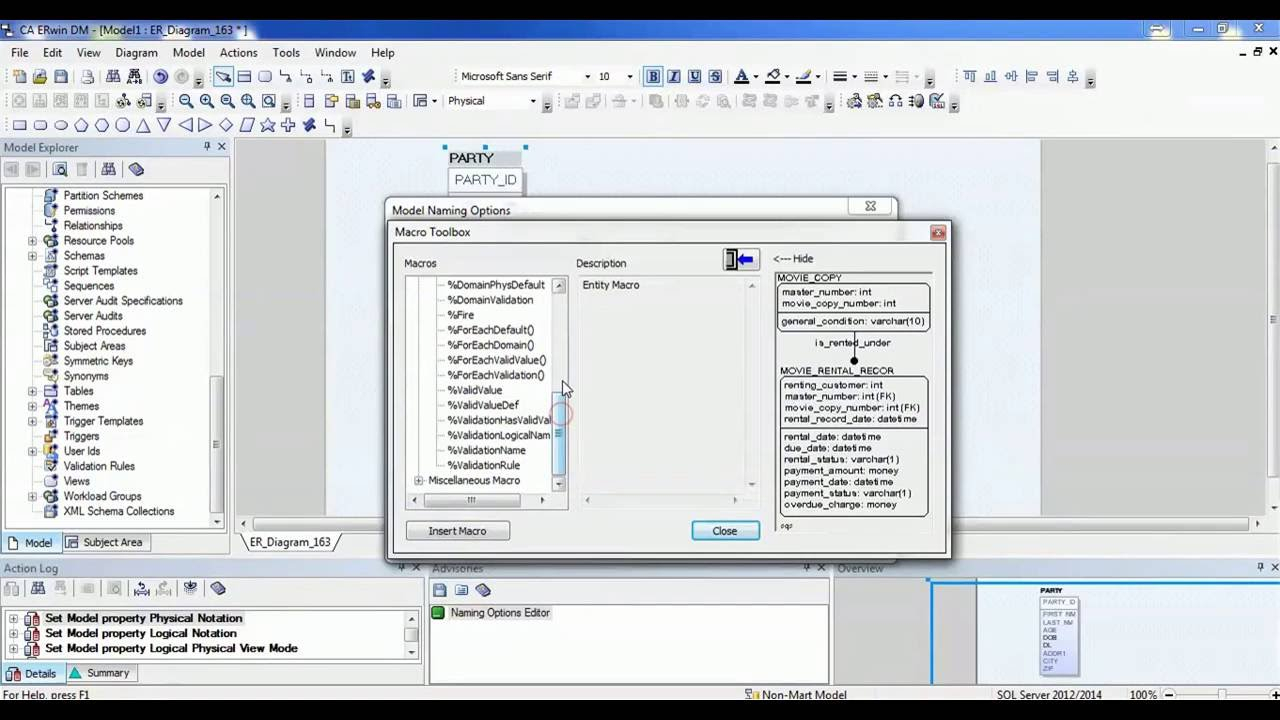This screenshot has width=1280, height=720.
Task: Open the Find binoculars icon
Action: tap(113, 76)
